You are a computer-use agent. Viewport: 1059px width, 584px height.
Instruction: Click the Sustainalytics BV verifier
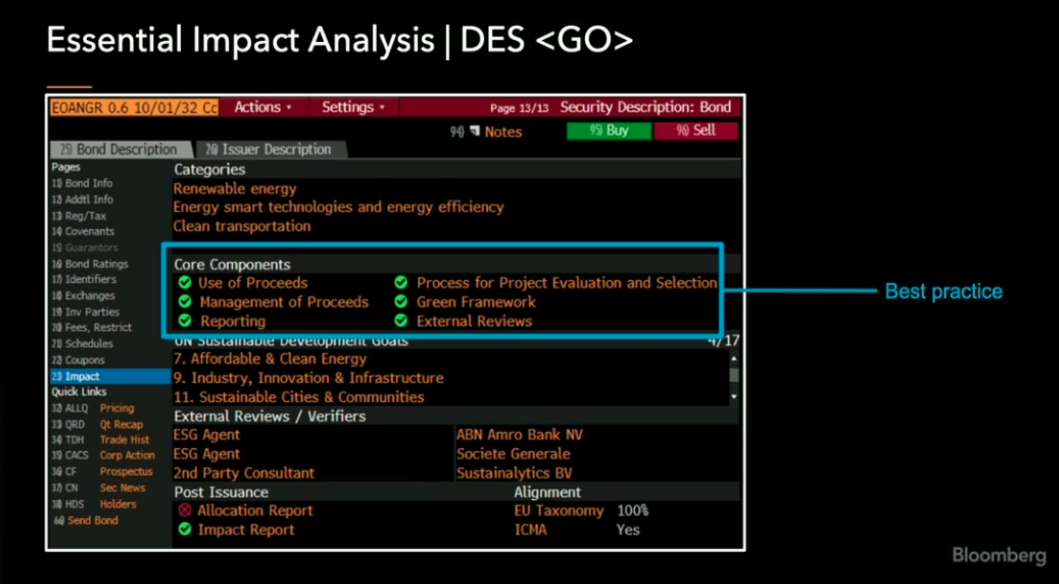click(x=515, y=473)
